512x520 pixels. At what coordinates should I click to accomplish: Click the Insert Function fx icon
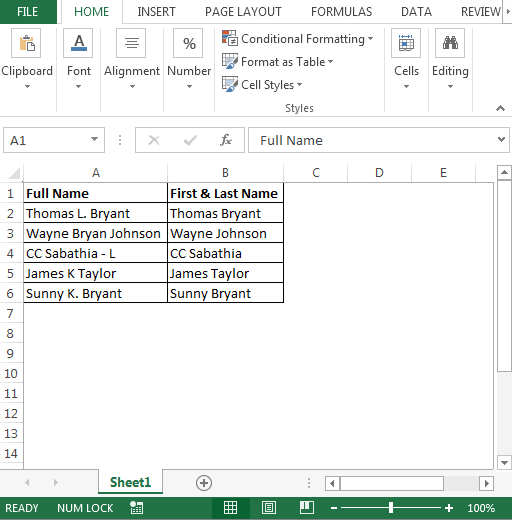tap(226, 140)
